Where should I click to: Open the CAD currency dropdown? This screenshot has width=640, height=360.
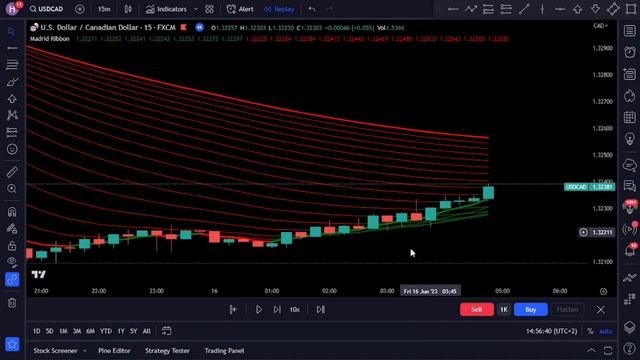pyautogui.click(x=600, y=26)
